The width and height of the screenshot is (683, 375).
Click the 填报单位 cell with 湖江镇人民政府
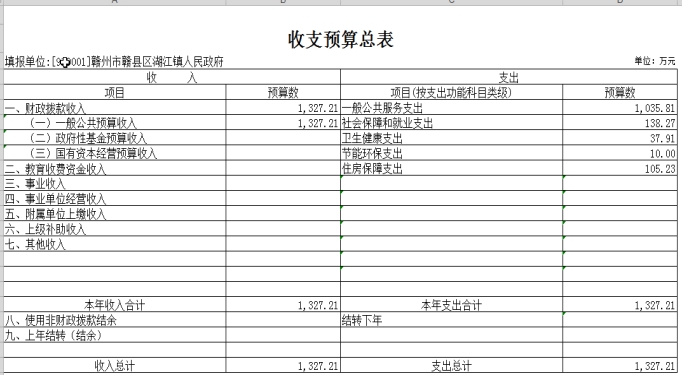tap(114, 62)
